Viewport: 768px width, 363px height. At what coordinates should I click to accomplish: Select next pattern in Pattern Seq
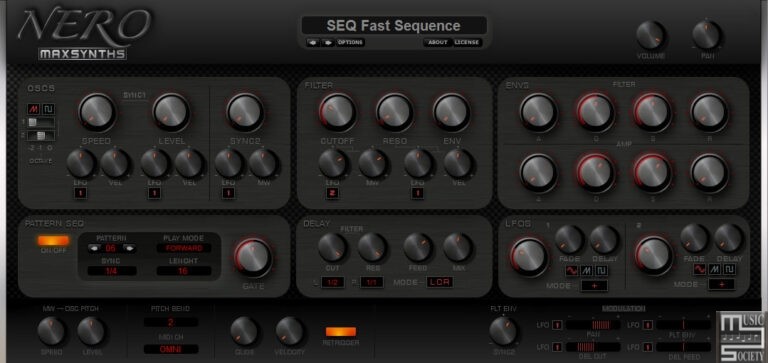tap(129, 248)
